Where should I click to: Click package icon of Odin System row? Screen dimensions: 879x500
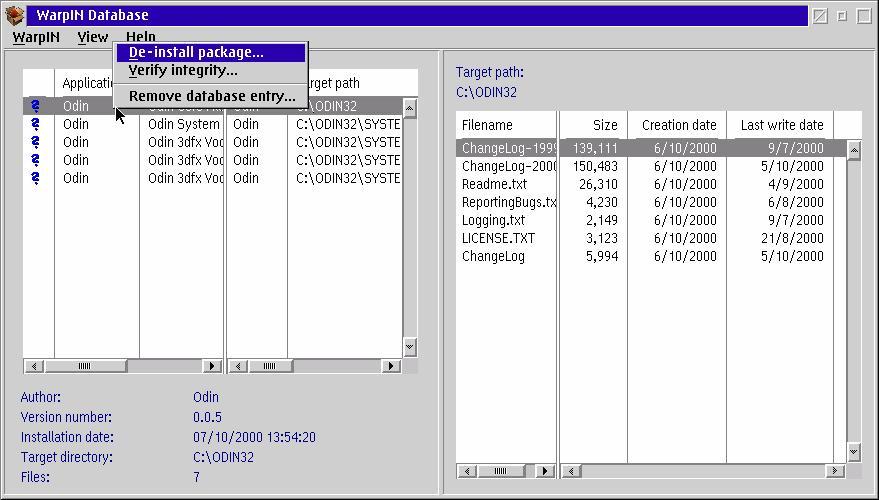[x=36, y=124]
